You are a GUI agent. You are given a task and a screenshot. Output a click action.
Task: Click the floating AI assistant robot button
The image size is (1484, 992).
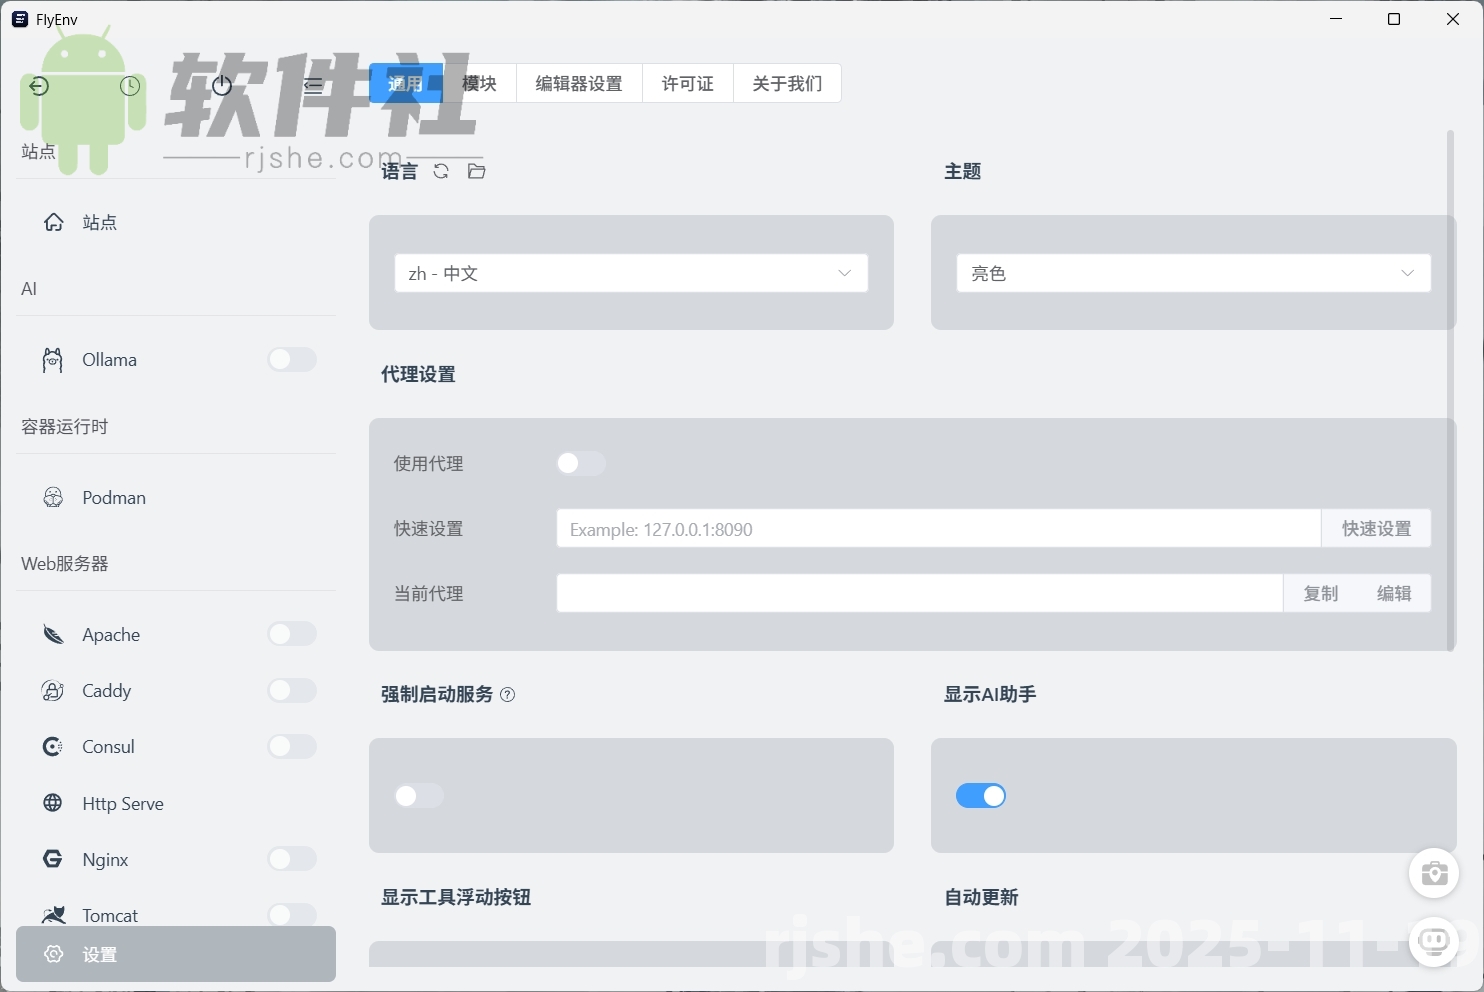click(1434, 942)
